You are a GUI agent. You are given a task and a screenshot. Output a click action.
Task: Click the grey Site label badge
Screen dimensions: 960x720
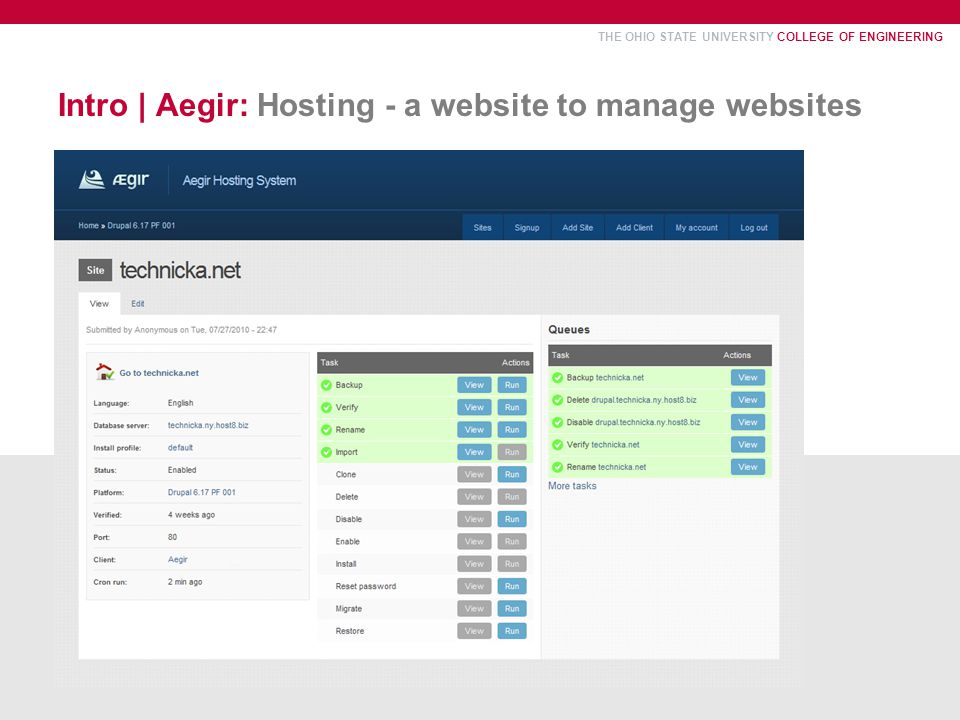click(95, 270)
